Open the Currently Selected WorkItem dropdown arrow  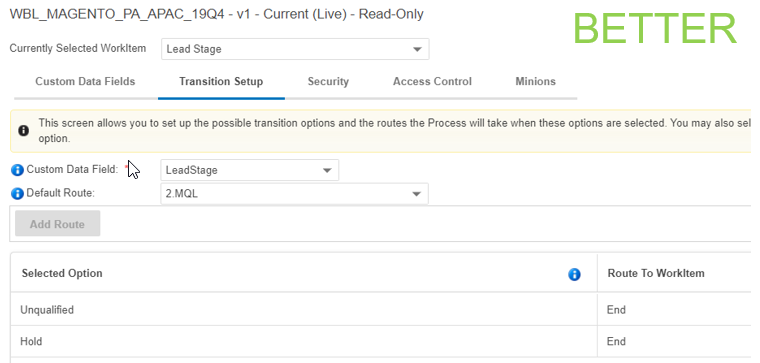point(417,49)
